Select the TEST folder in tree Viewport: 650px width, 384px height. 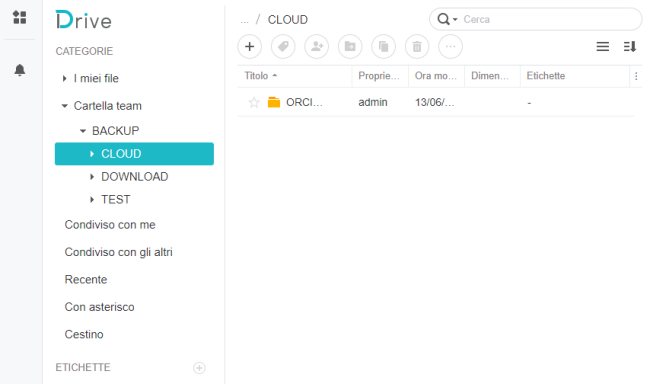pos(116,199)
